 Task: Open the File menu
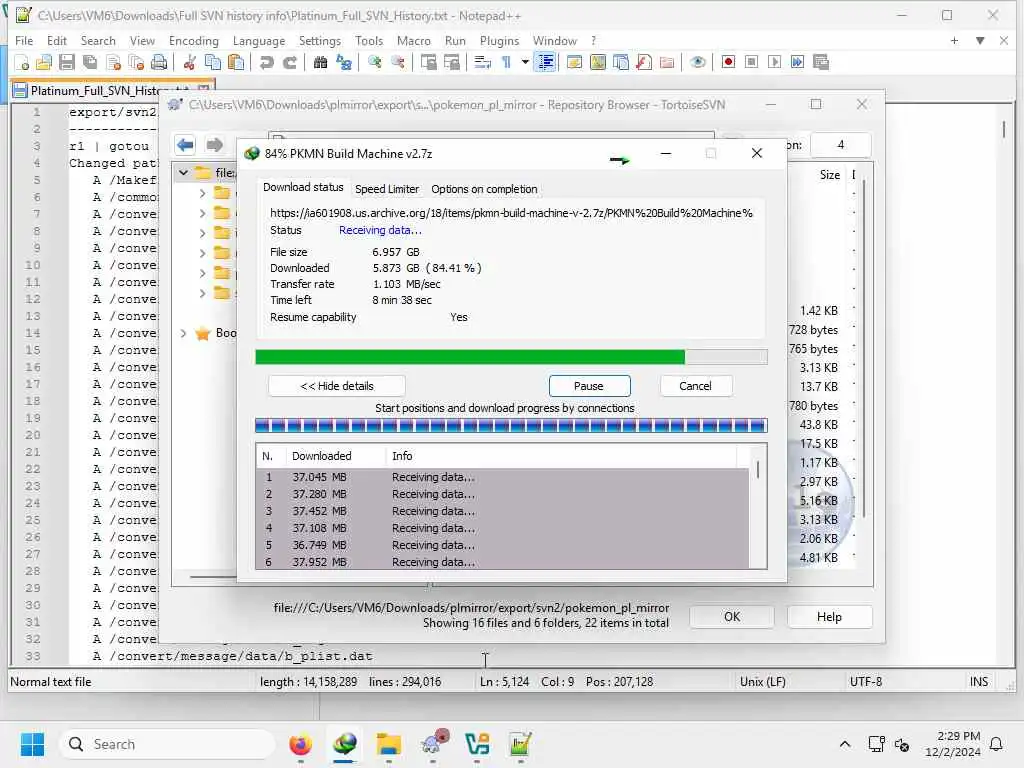(24, 40)
